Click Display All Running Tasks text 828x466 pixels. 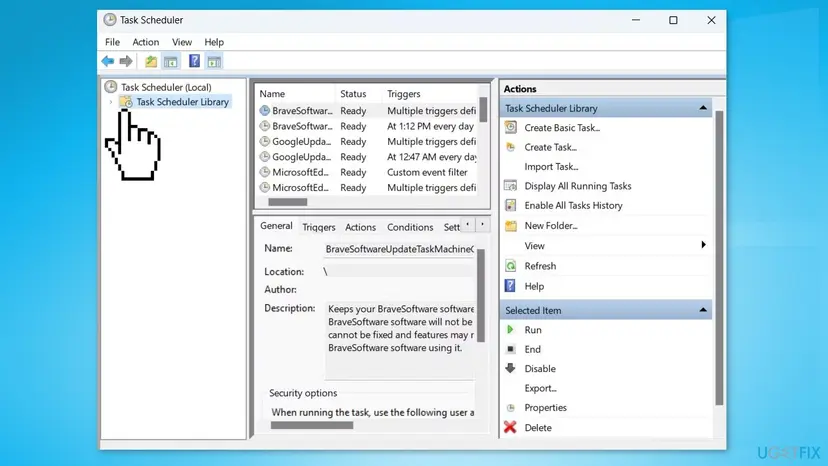578,185
